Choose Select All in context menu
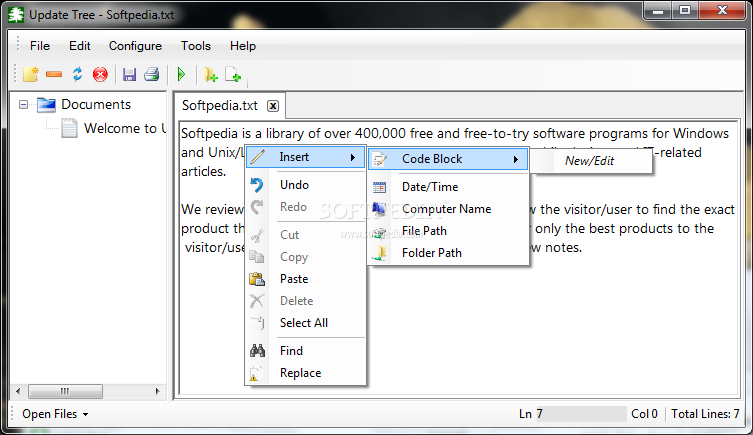Viewport: 753px width, 435px height. pos(306,323)
